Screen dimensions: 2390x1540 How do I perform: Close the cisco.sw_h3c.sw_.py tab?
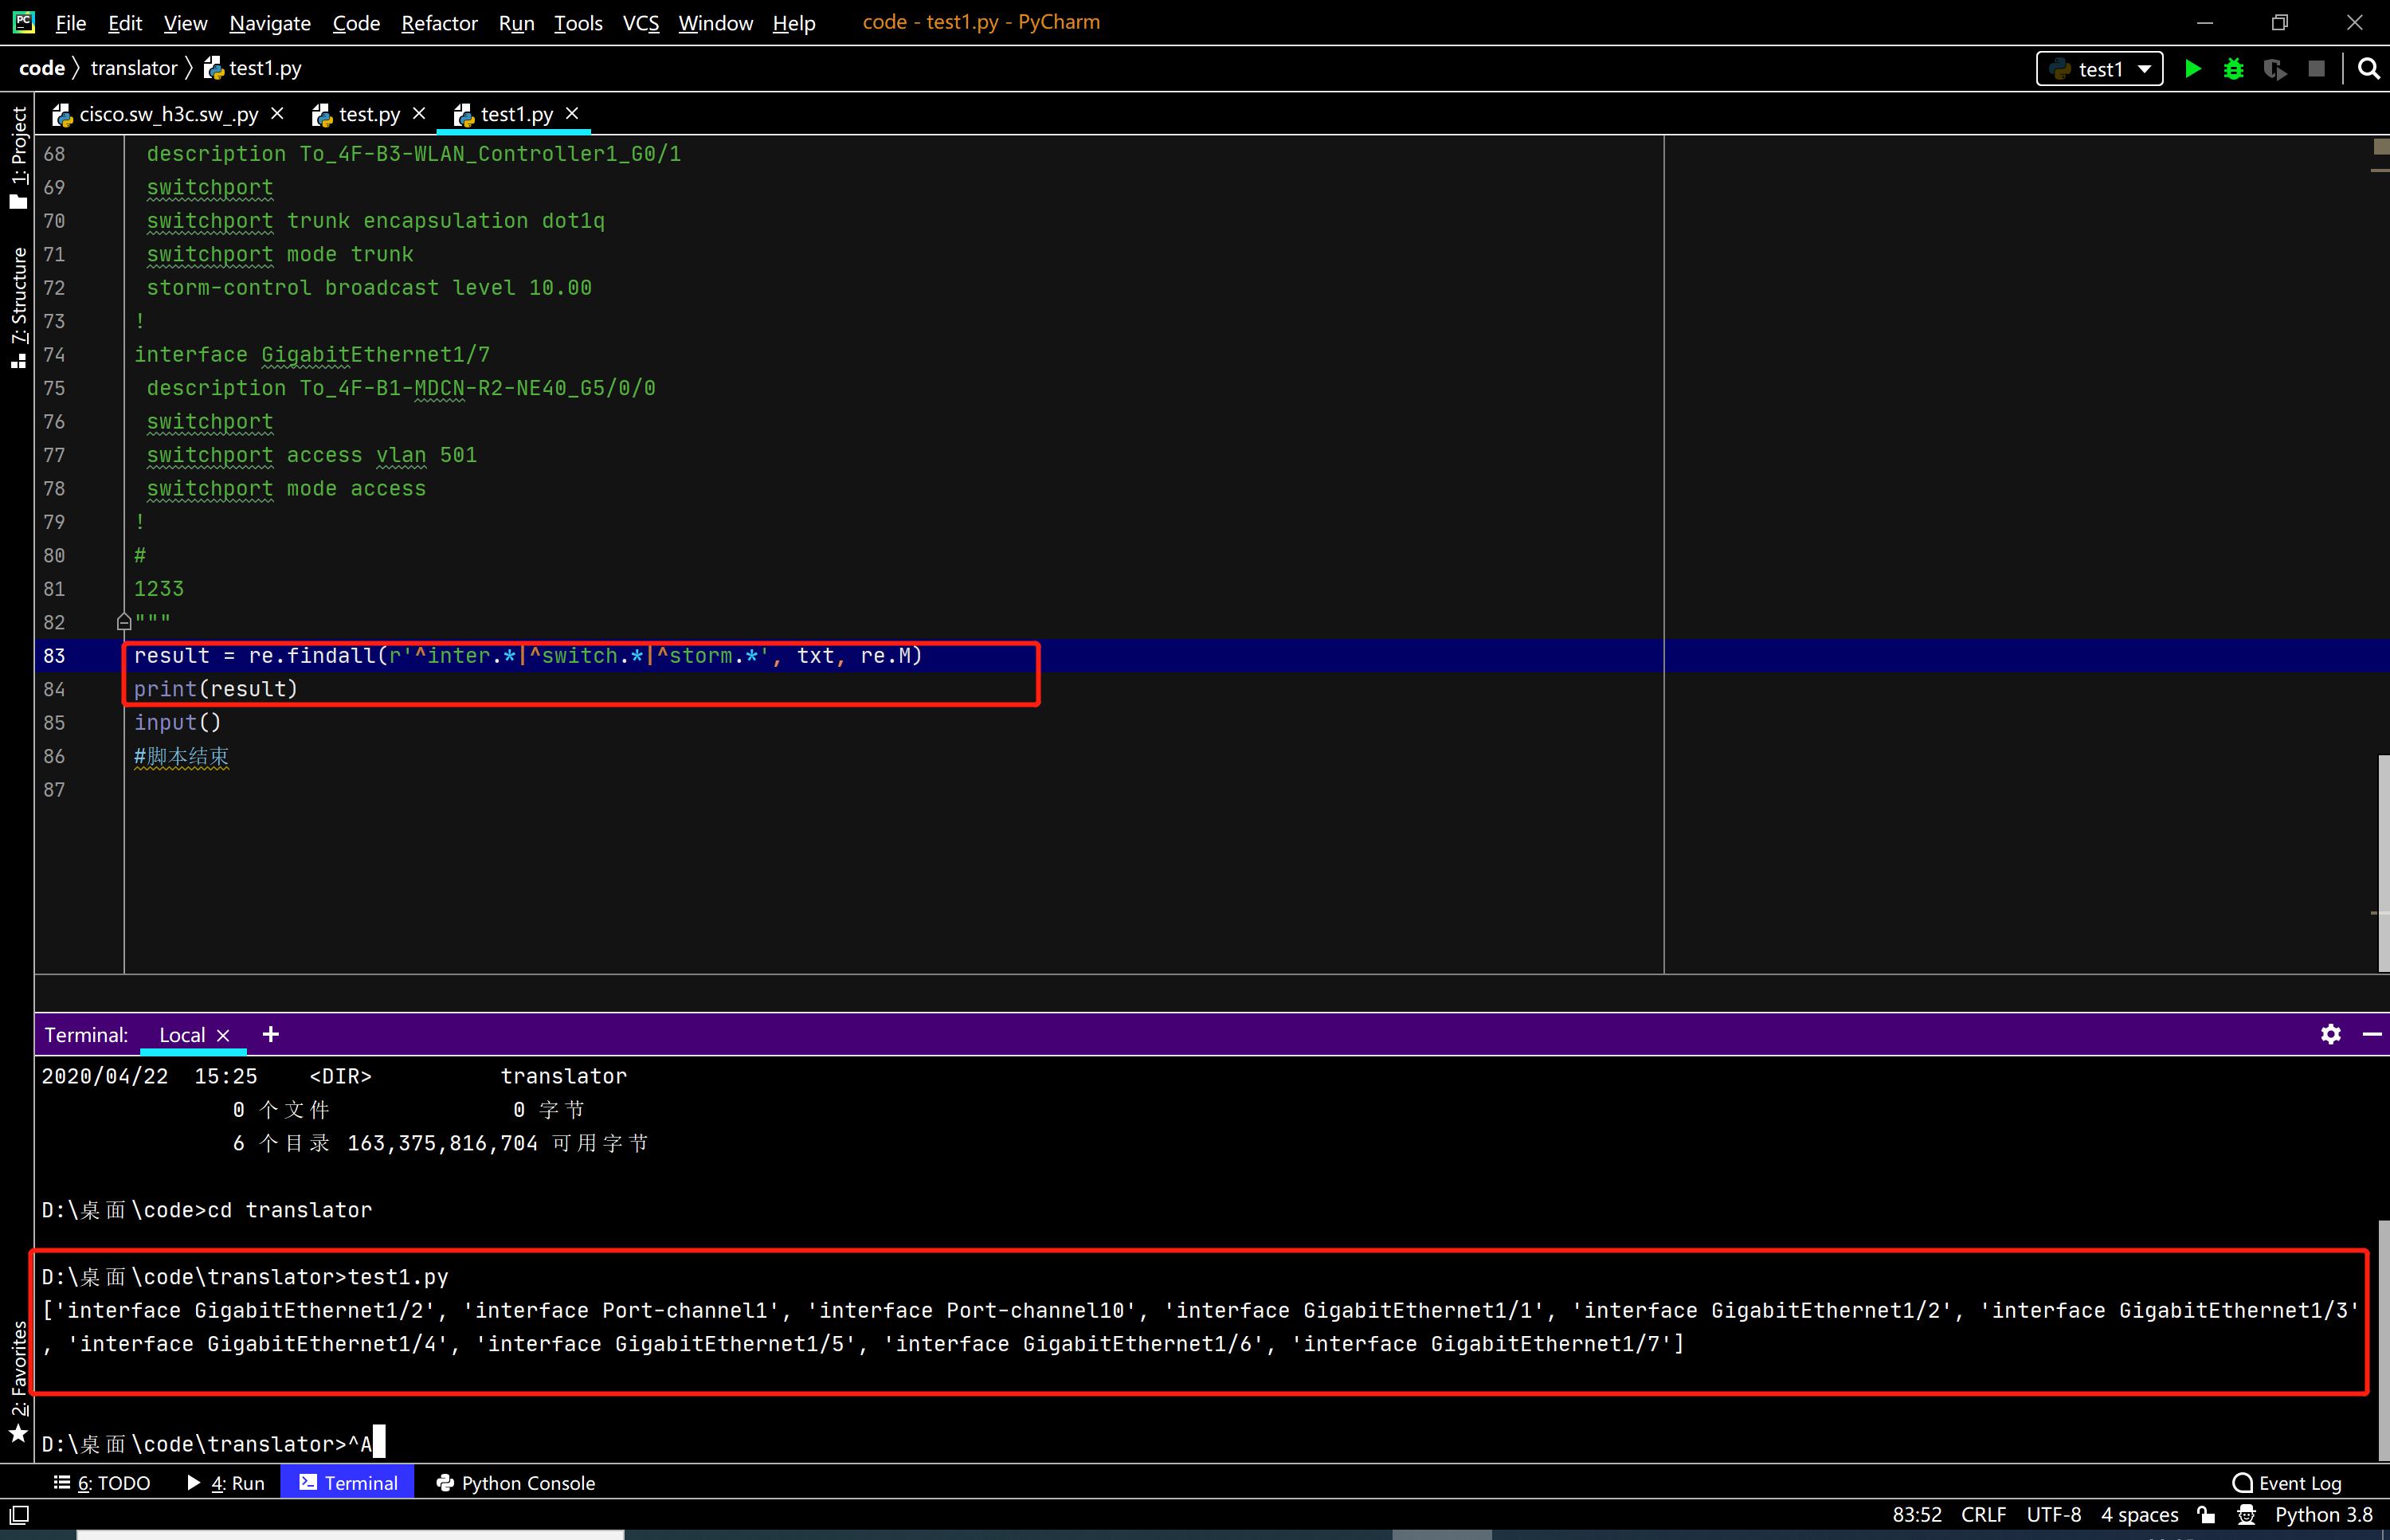pyautogui.click(x=277, y=114)
